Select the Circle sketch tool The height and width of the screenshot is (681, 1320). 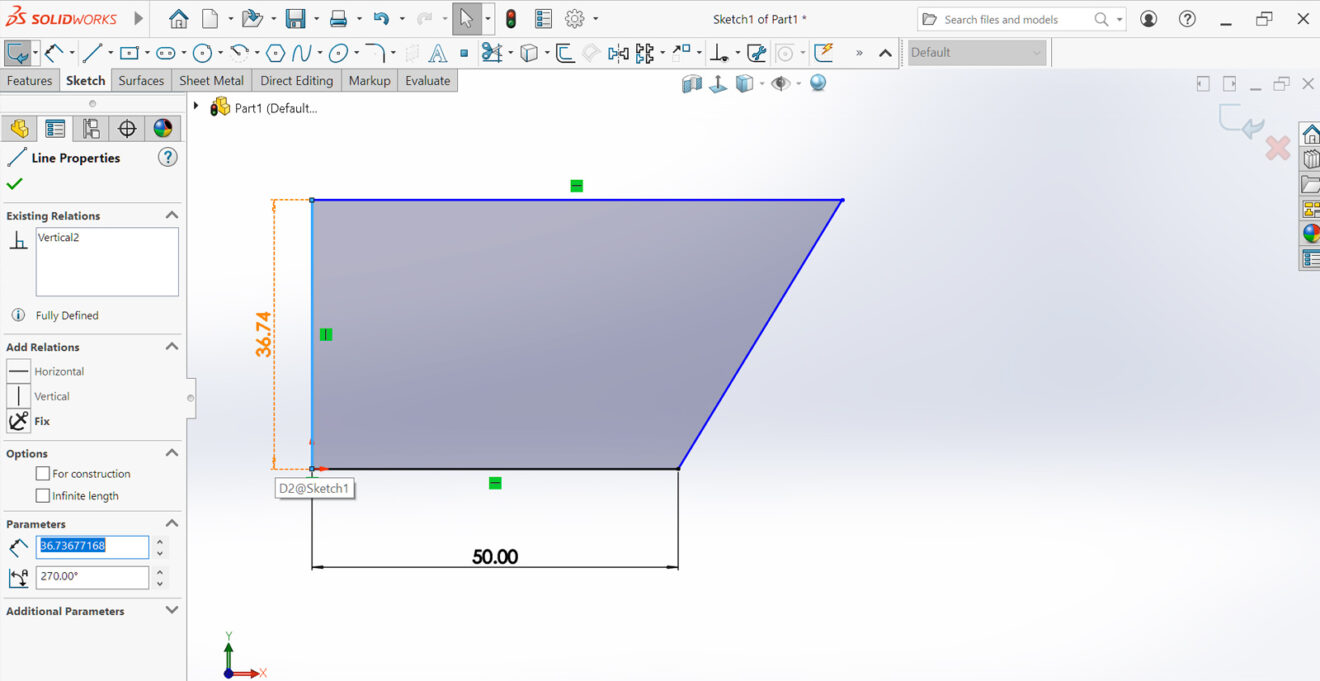tap(202, 53)
